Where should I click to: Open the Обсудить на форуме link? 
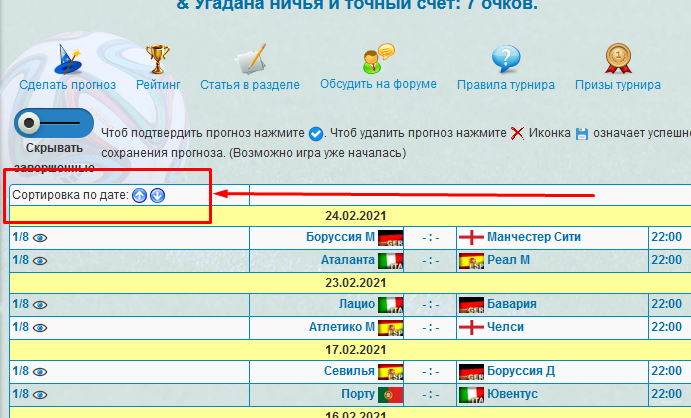[x=378, y=84]
